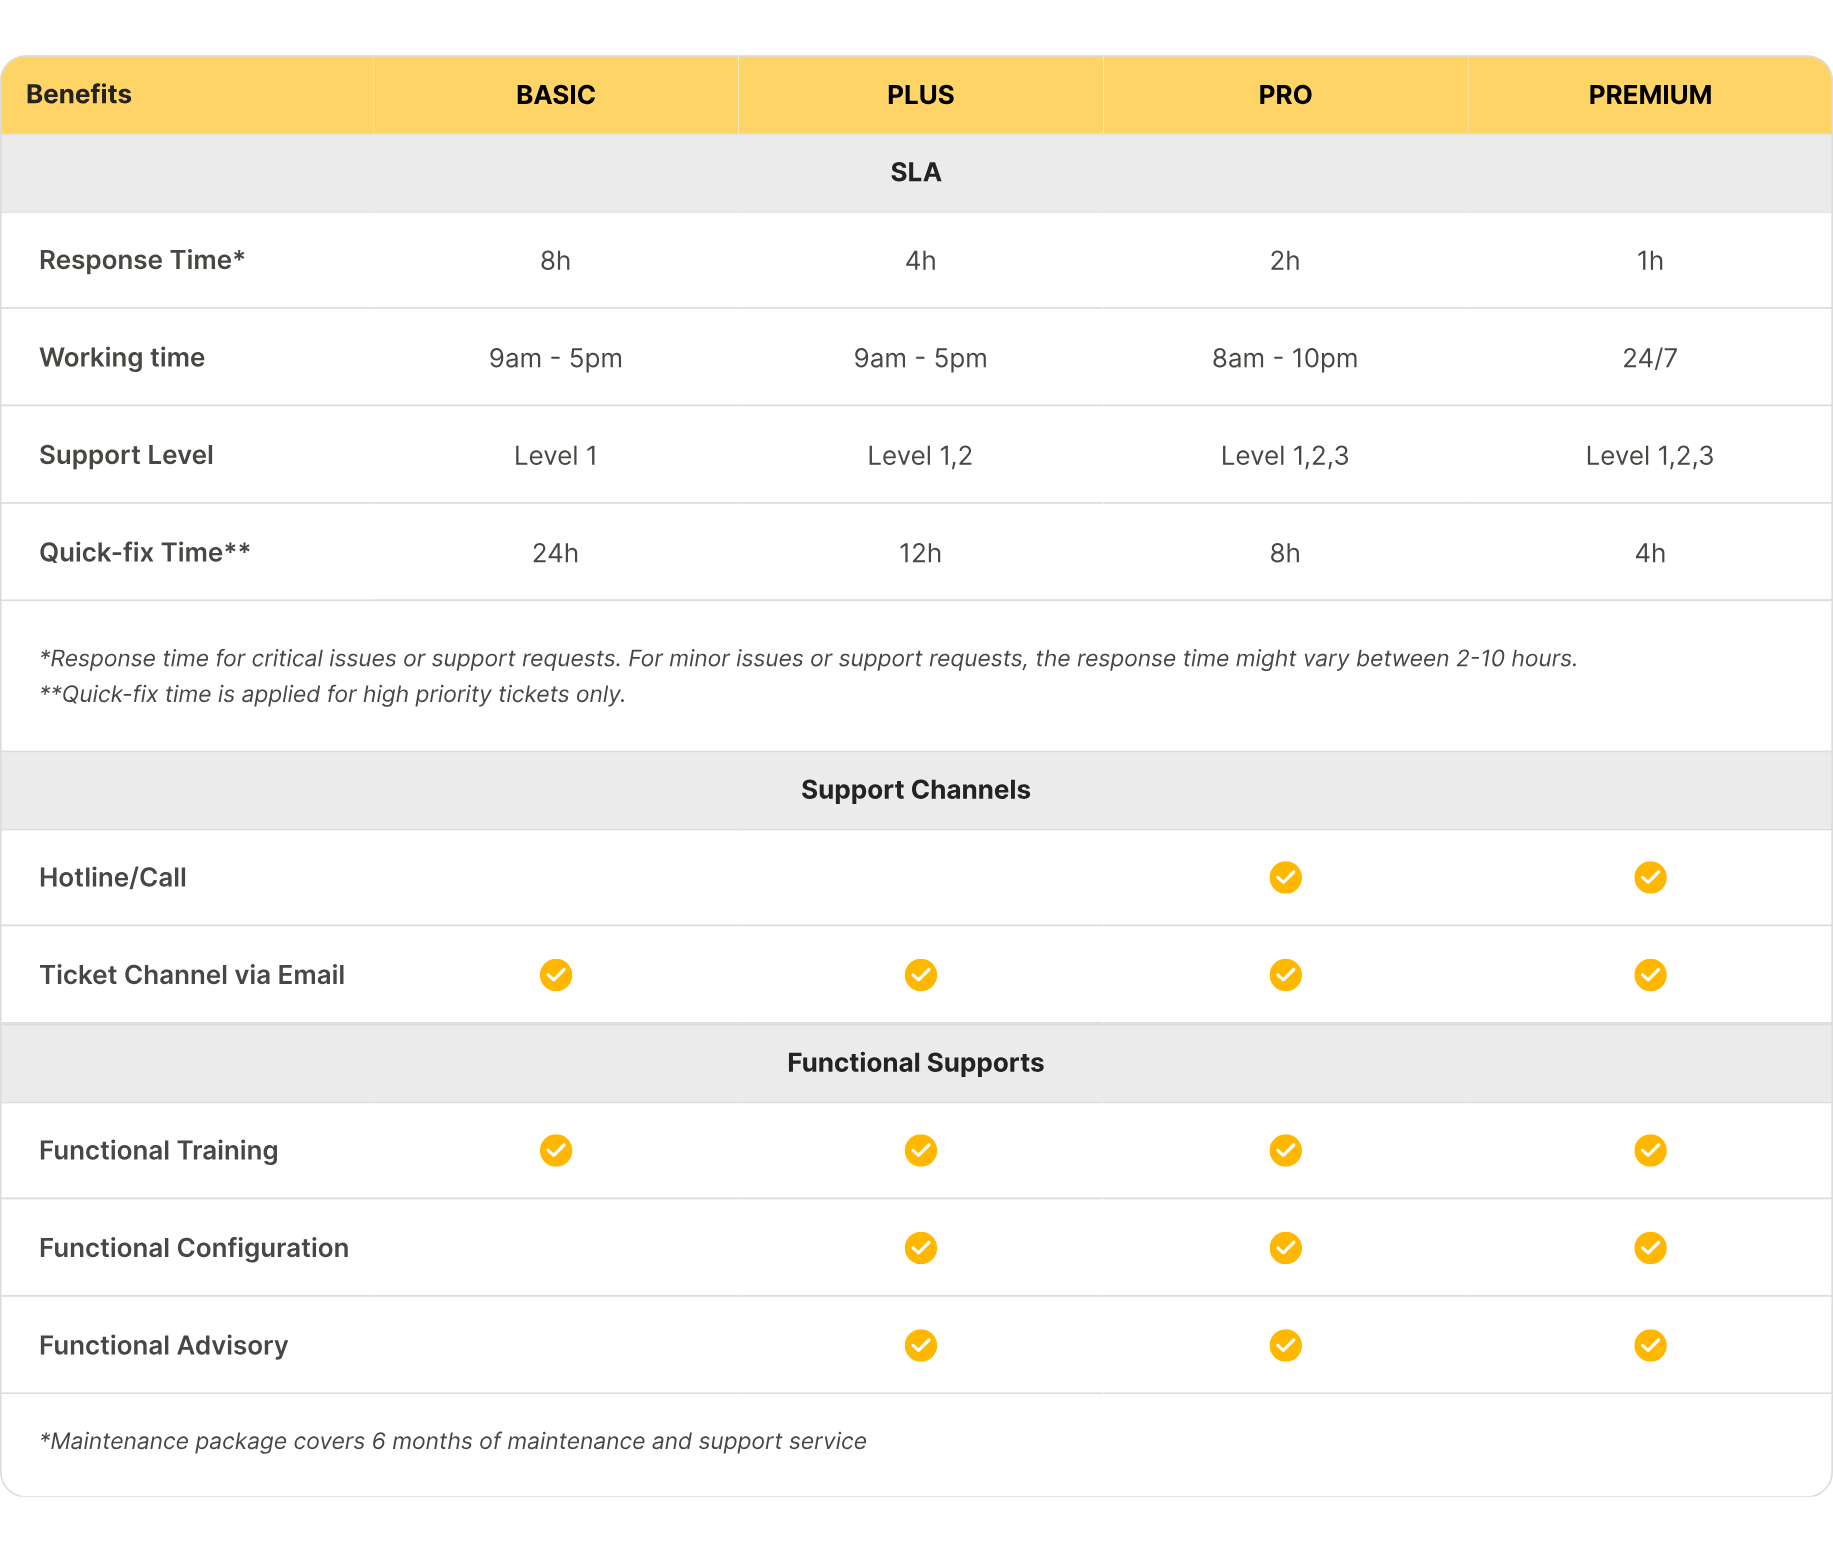
Task: Select the PREMIUM plan column header
Action: pyautogui.click(x=1650, y=95)
